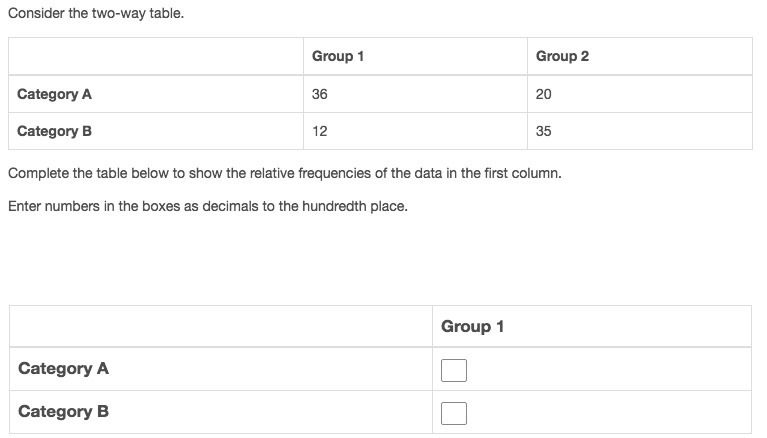This screenshot has width=767, height=438.
Task: Click the cell containing the value 35
Action: point(544,131)
